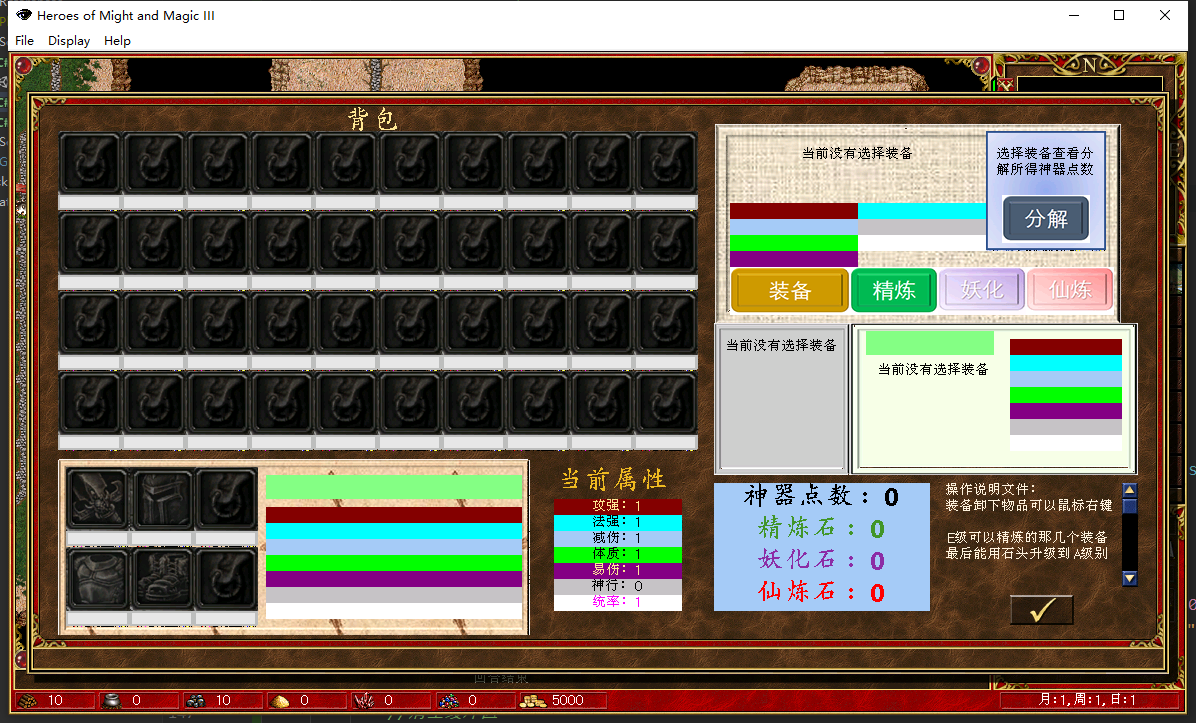The height and width of the screenshot is (723, 1196).
Task: Click the wood resource icon
Action: (27, 700)
